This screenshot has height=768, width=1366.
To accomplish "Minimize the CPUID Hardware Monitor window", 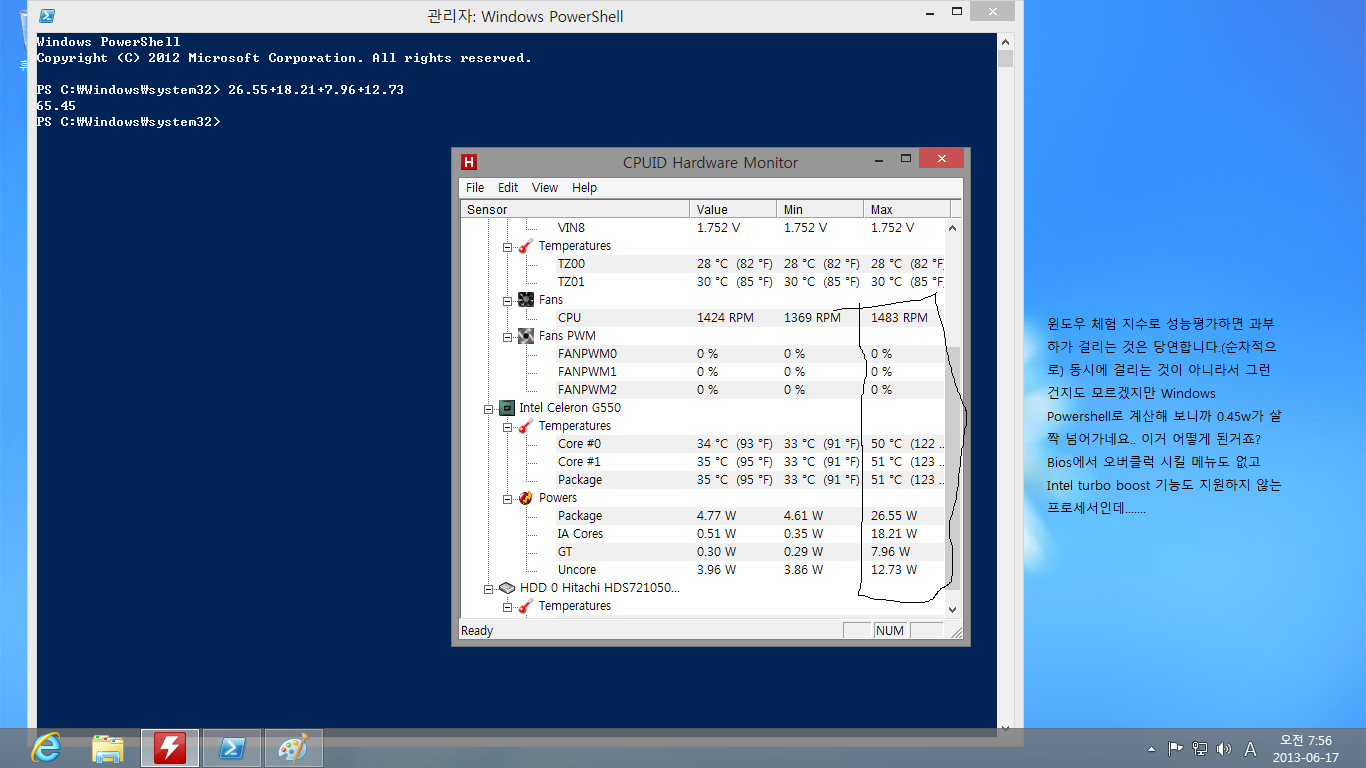I will 879,159.
